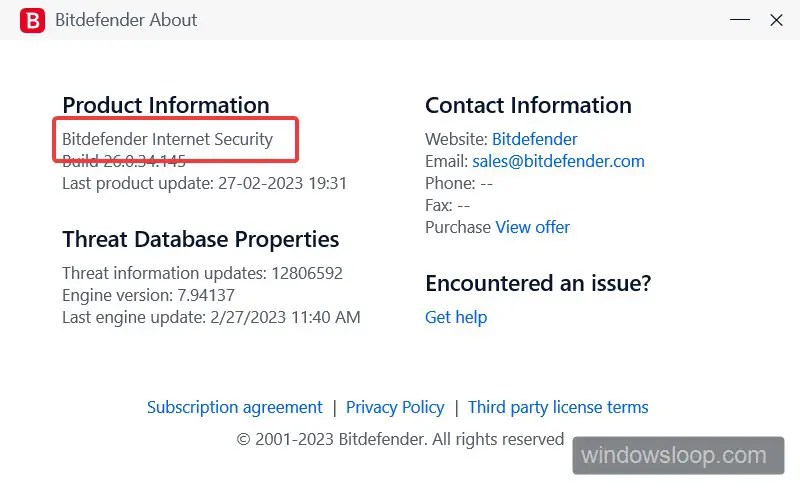Click the Last product update line
This screenshot has height=490, width=800.
click(205, 183)
